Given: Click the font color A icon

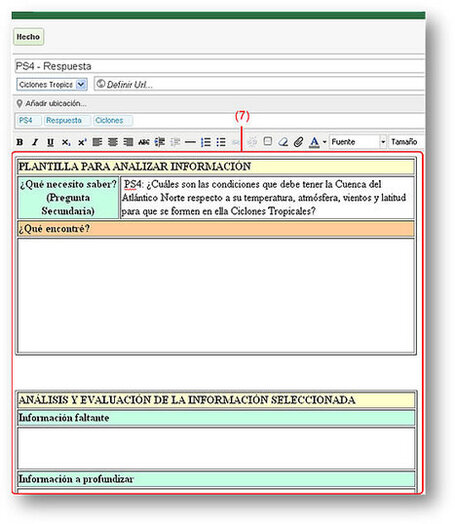Looking at the screenshot, I should click(x=314, y=142).
